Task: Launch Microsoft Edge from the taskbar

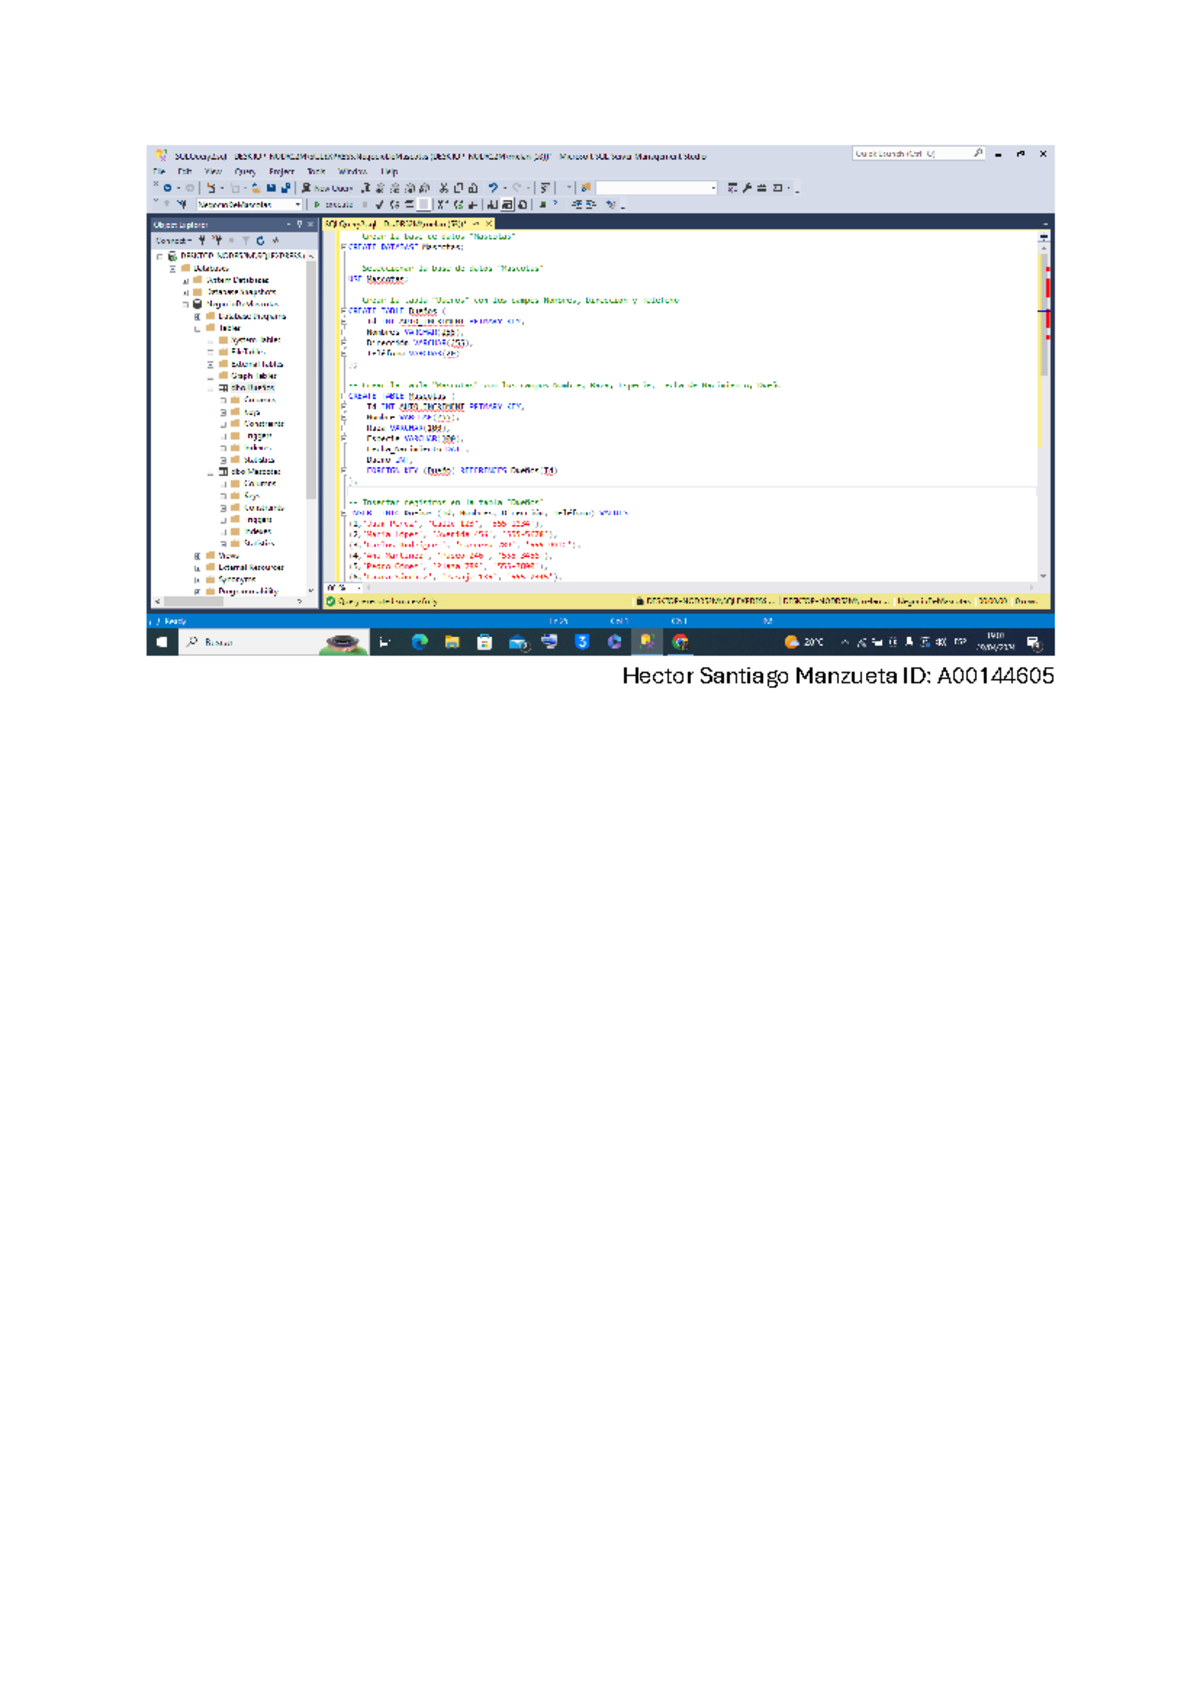Action: tap(419, 642)
